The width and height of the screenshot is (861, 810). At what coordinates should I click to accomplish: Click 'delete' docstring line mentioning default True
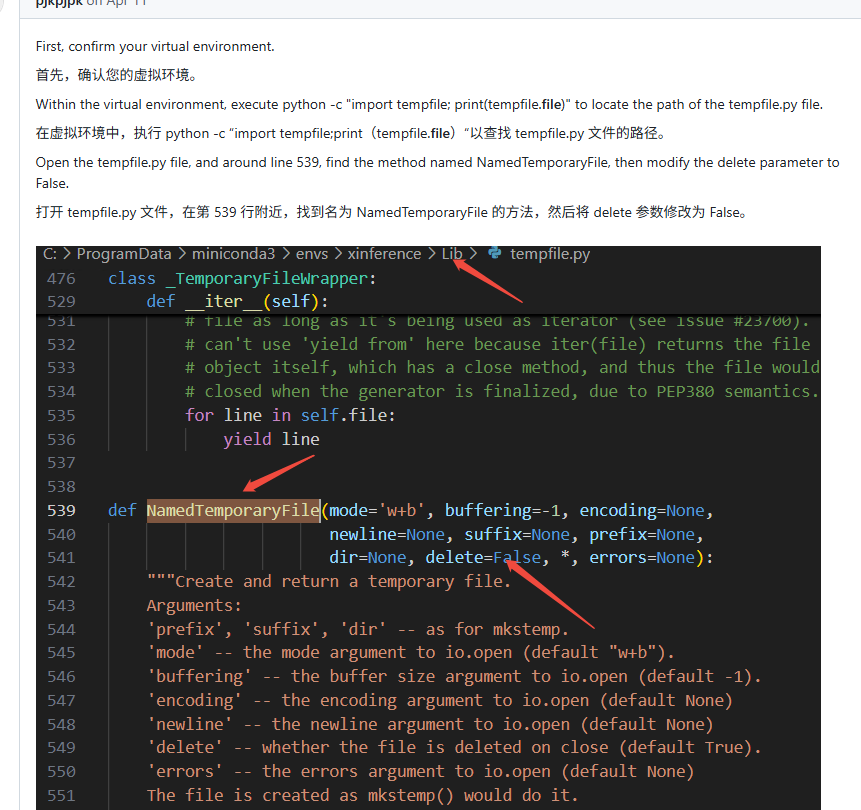coord(454,747)
